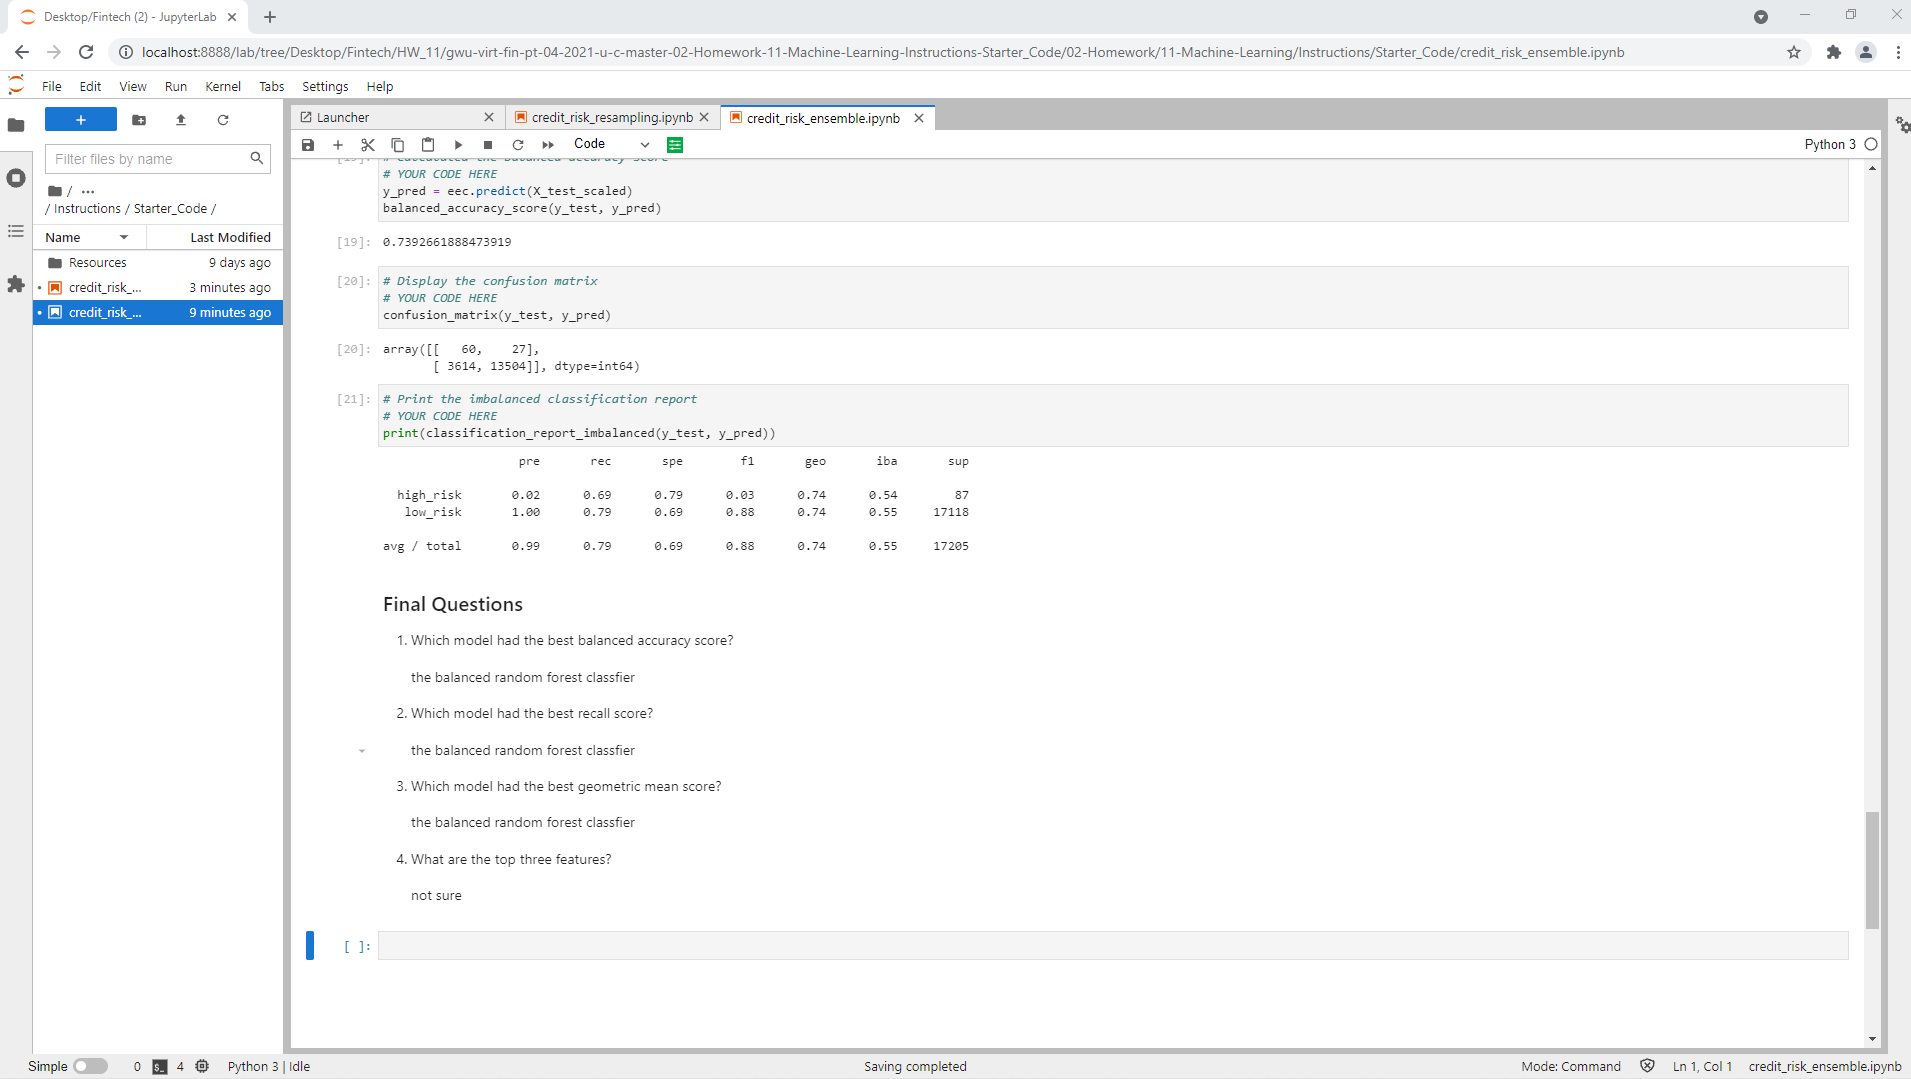This screenshot has width=1911, height=1079.
Task: Collapse the markdown cell with the arrow
Action: point(362,750)
